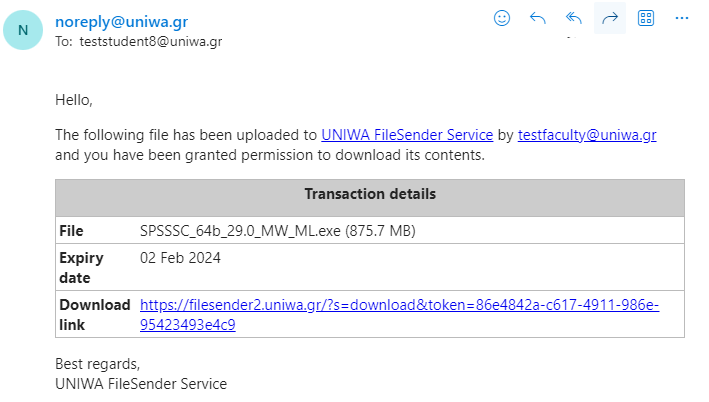The width and height of the screenshot is (709, 402).
Task: Click the 02 Feb 2024 expiry value
Action: tap(180, 258)
